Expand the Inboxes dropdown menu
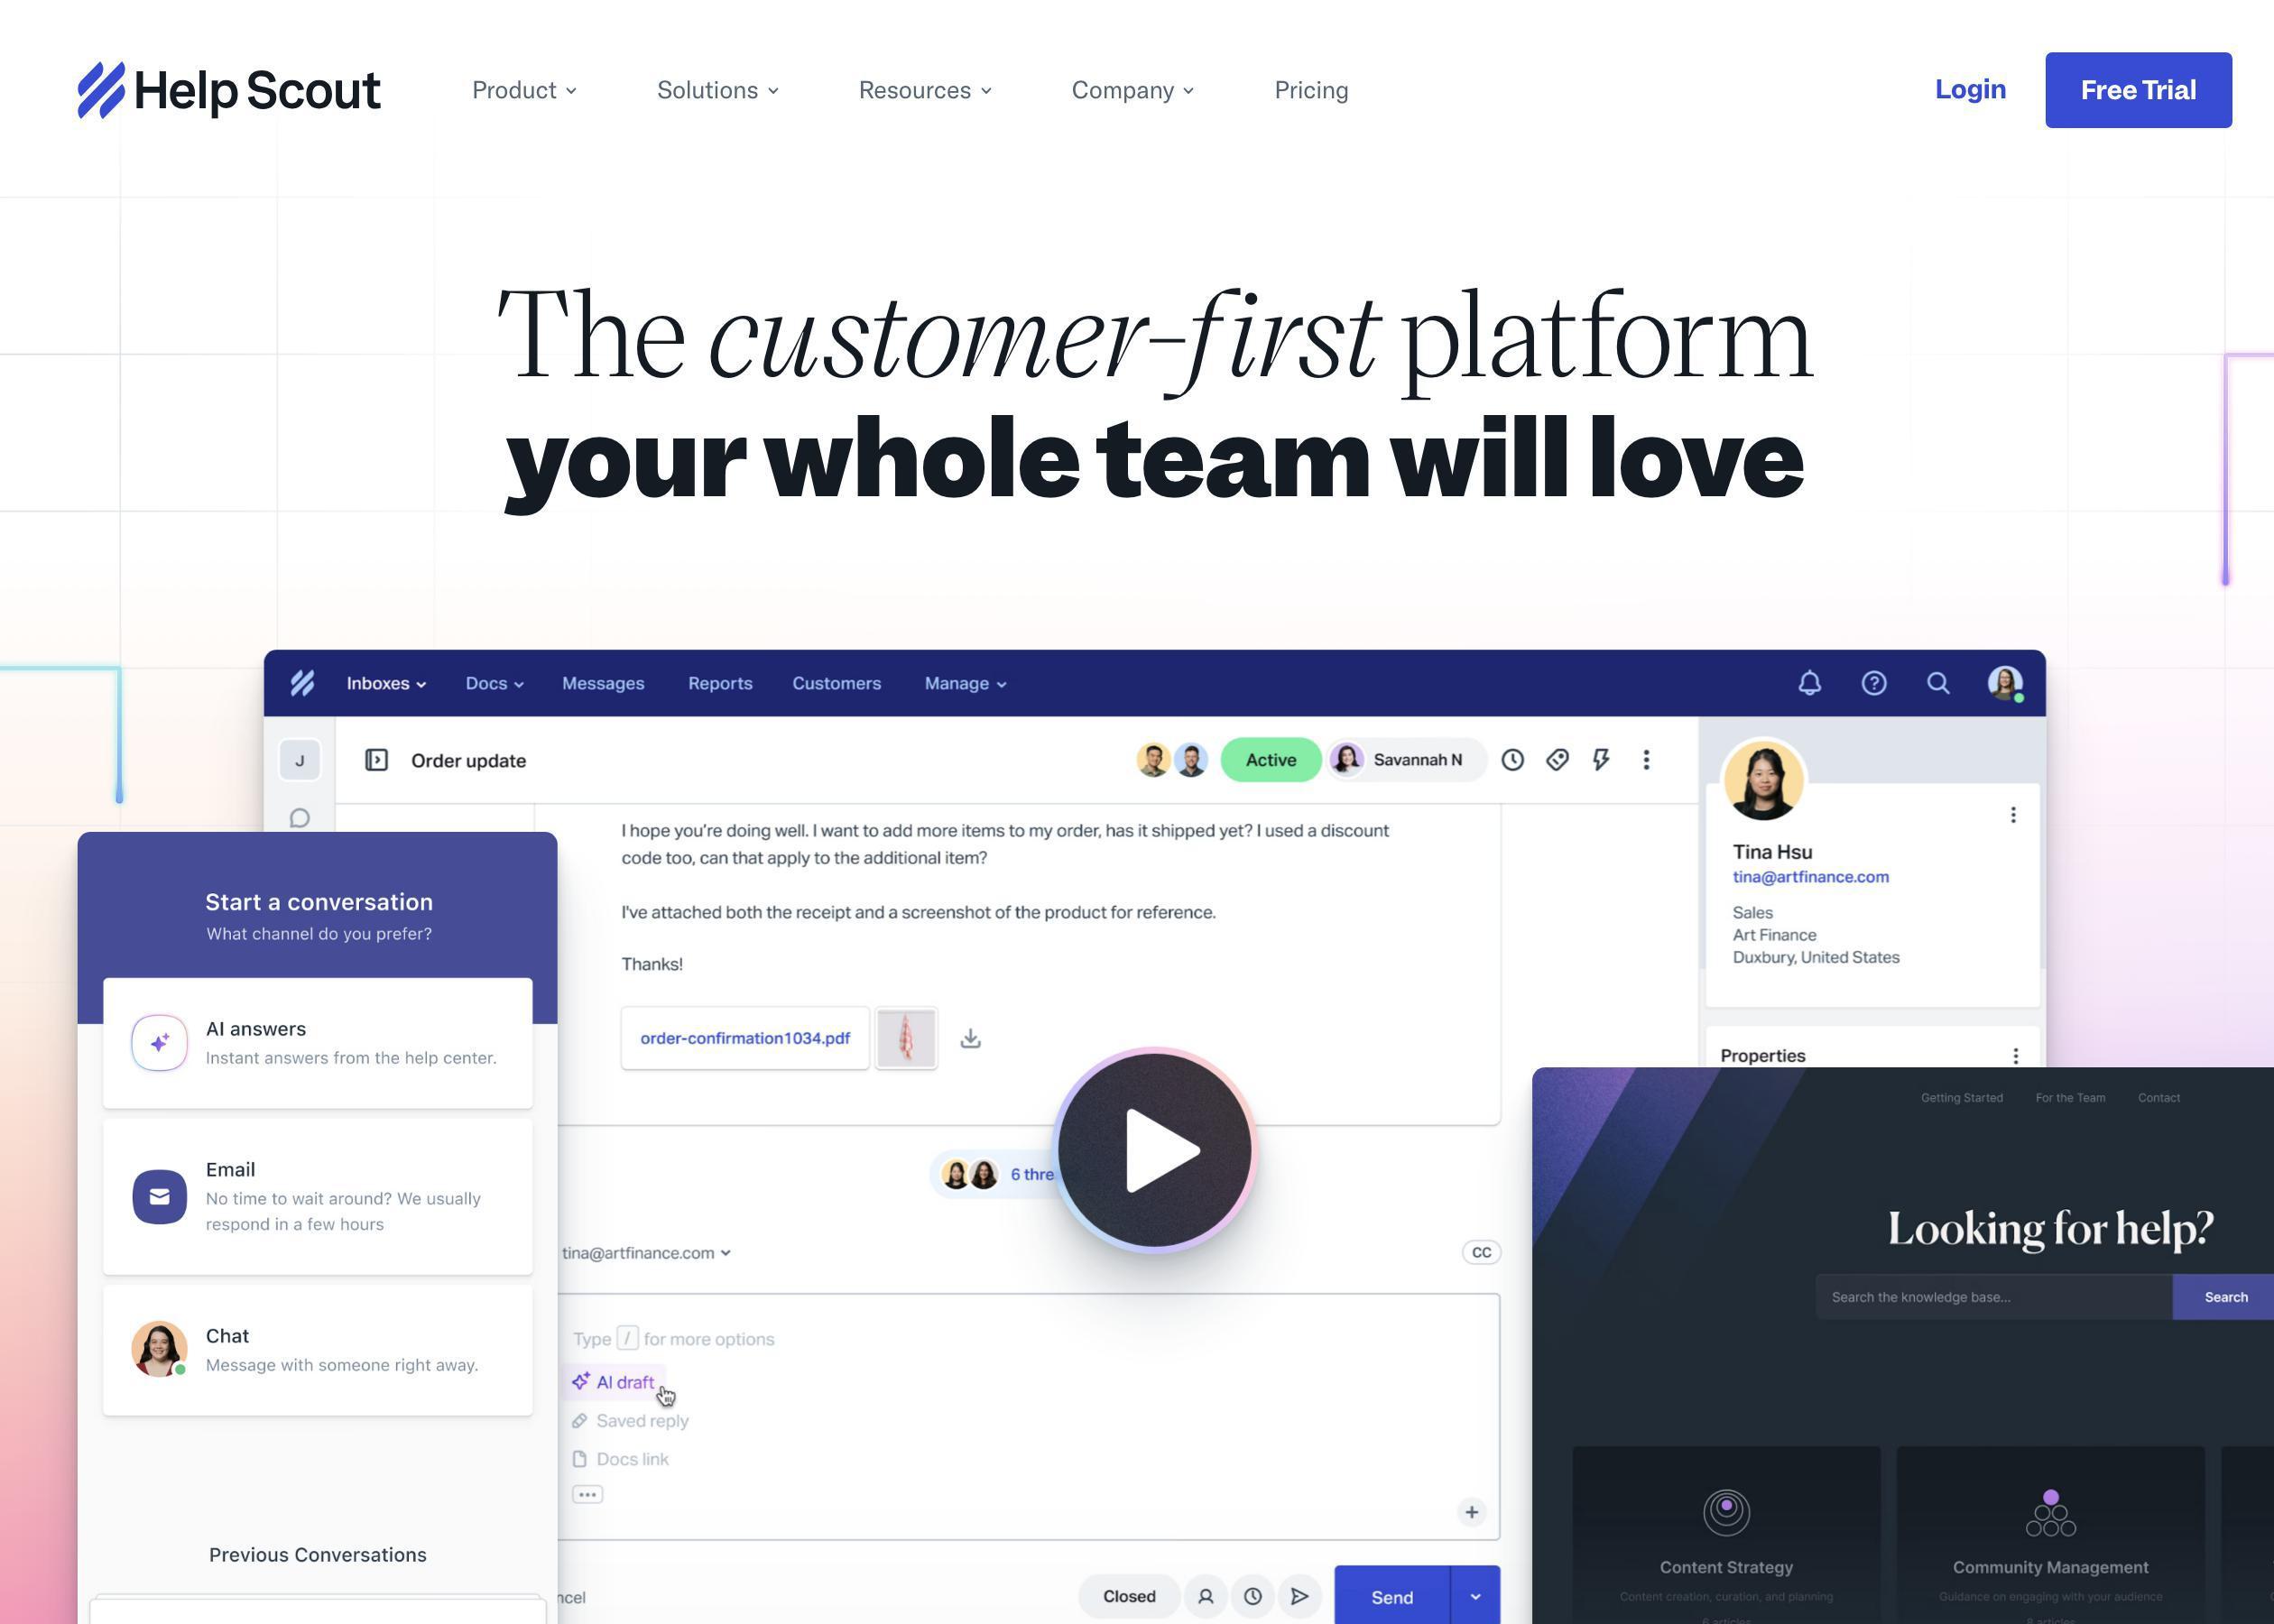Image resolution: width=2274 pixels, height=1624 pixels. coord(384,682)
